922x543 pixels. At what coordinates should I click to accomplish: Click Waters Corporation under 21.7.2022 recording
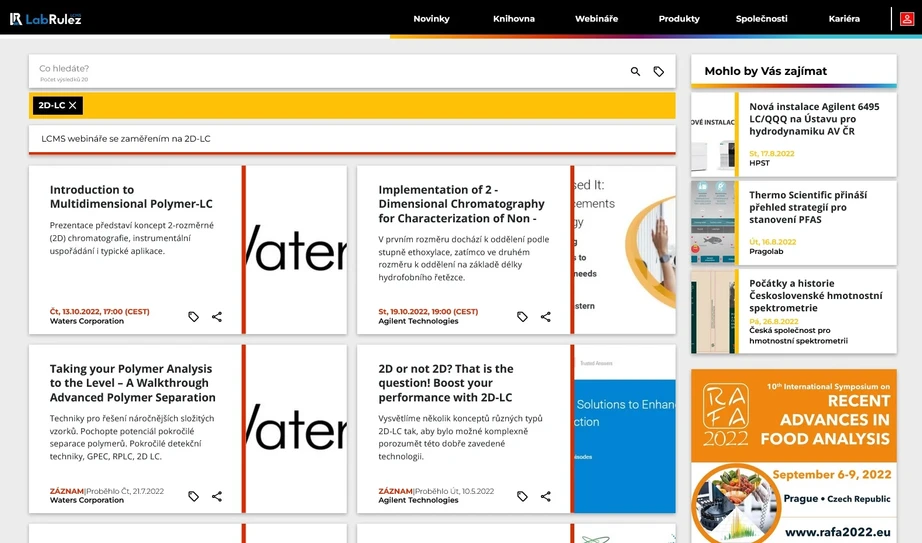click(86, 500)
